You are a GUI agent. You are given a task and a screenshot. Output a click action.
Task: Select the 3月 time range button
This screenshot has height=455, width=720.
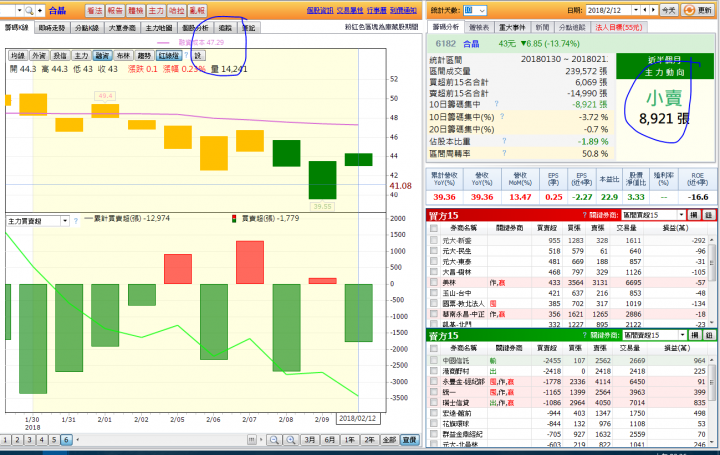(x=310, y=440)
